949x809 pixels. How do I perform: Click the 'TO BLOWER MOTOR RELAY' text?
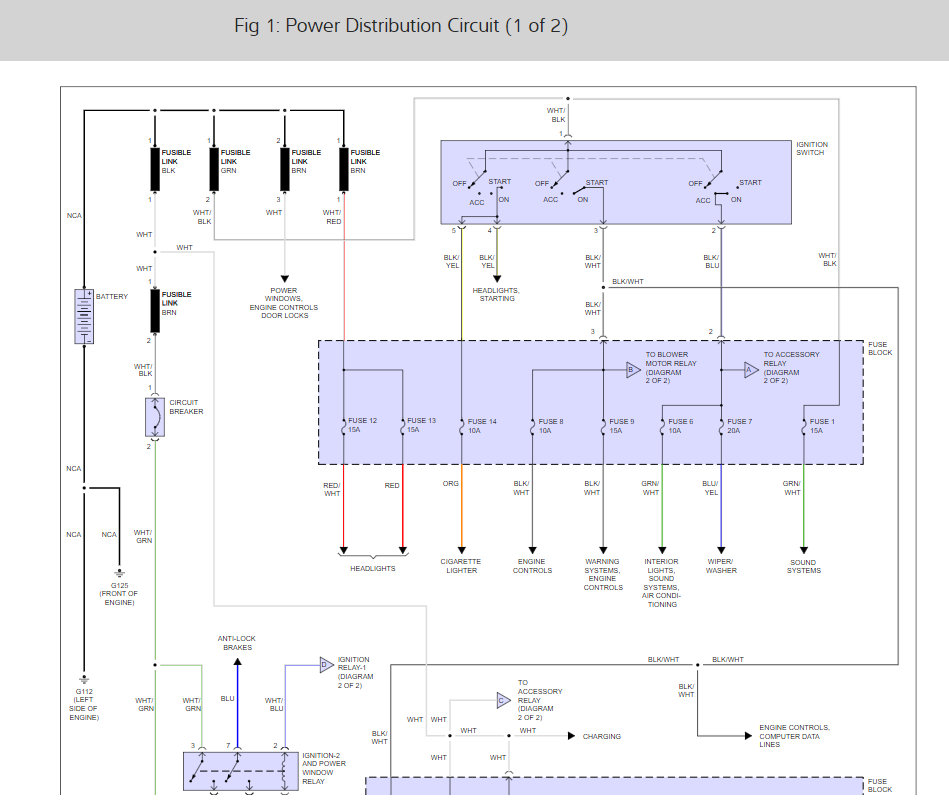[x=671, y=368]
